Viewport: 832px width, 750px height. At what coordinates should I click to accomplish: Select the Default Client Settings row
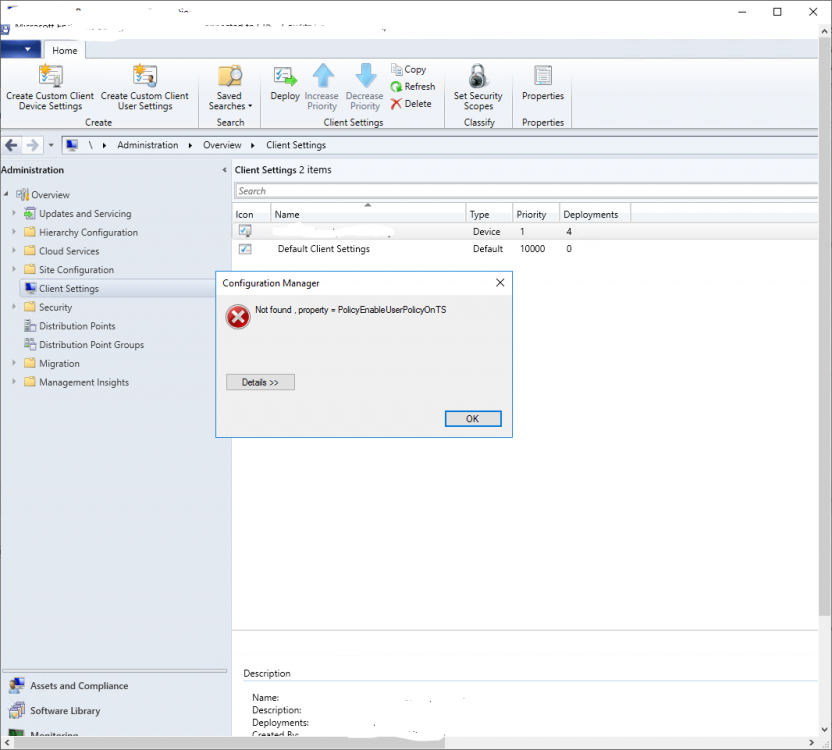pos(524,249)
